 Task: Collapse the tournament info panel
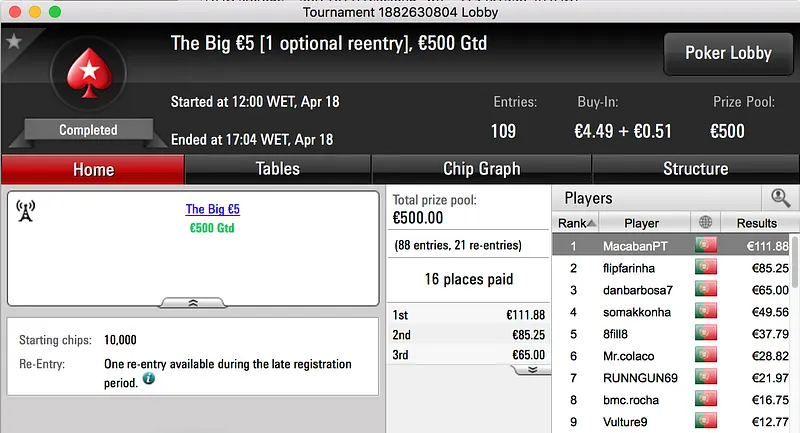pos(193,301)
